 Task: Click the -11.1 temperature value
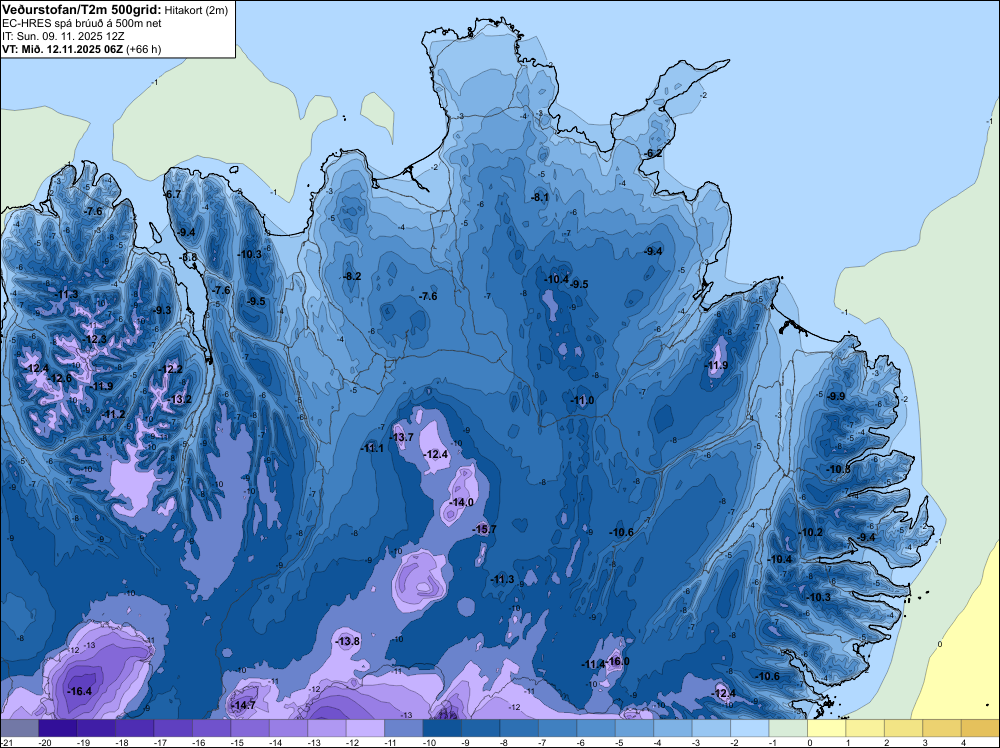point(372,448)
